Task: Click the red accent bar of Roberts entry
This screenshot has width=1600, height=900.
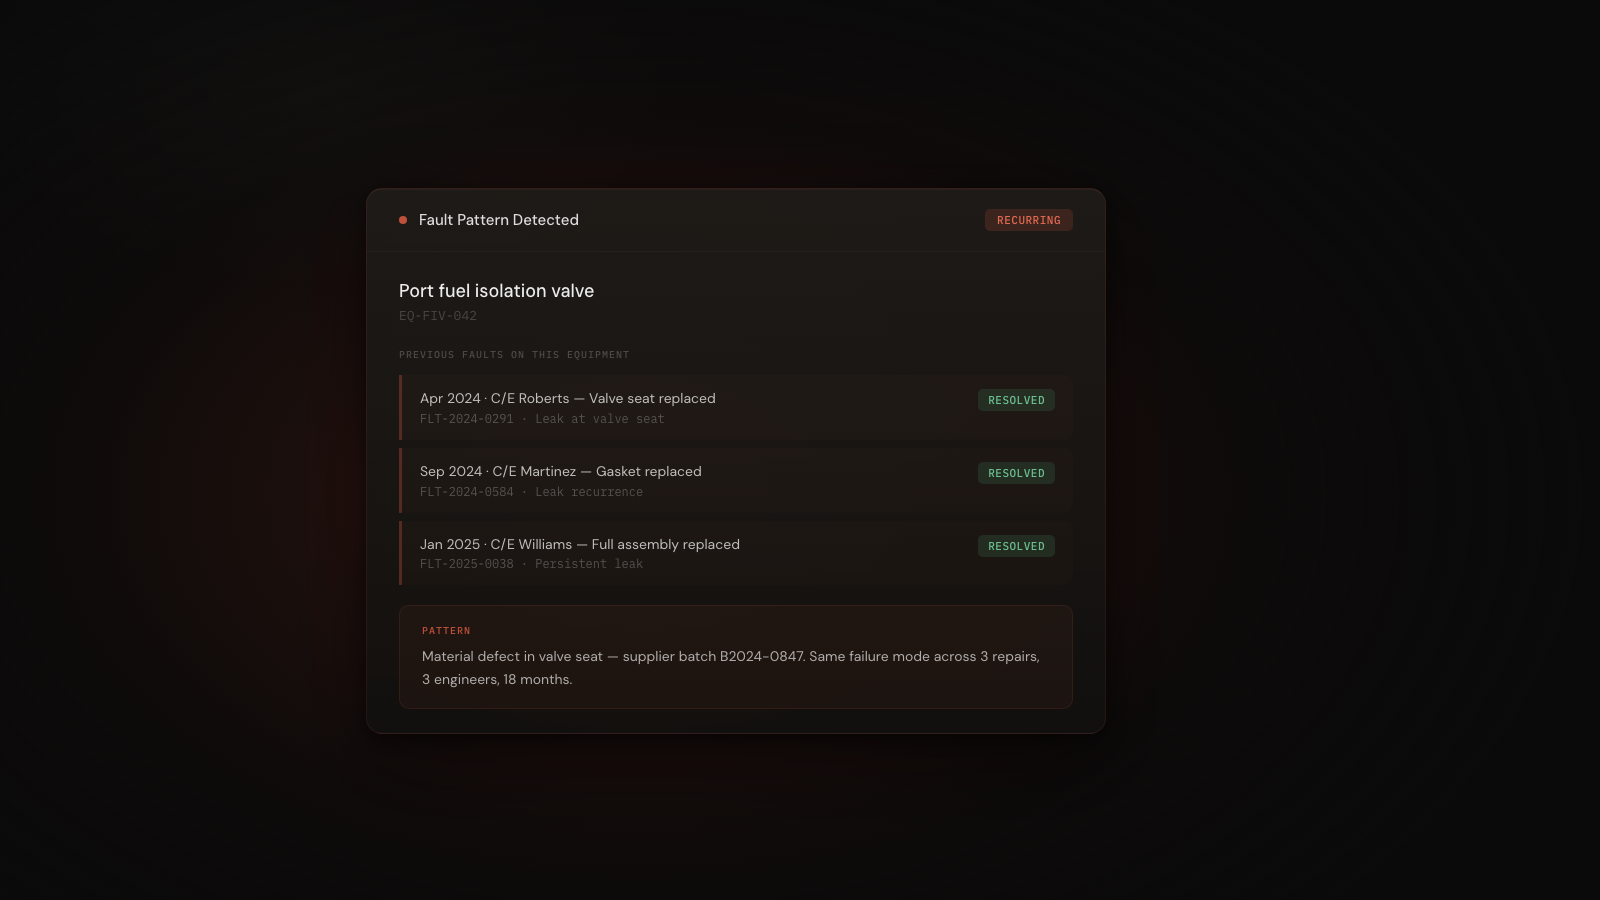Action: click(401, 407)
